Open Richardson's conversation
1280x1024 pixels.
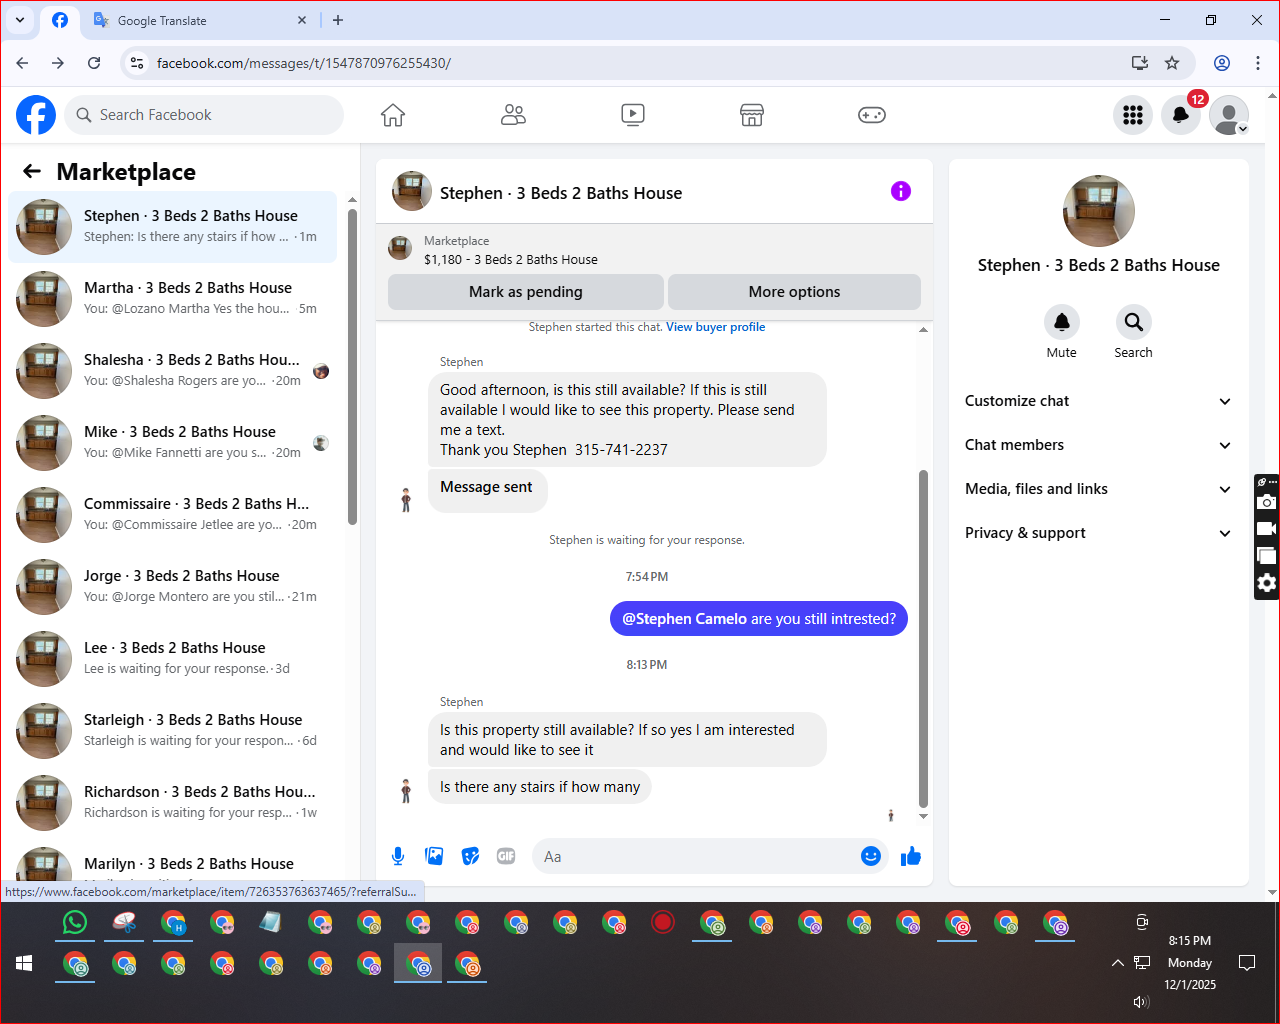click(x=173, y=803)
